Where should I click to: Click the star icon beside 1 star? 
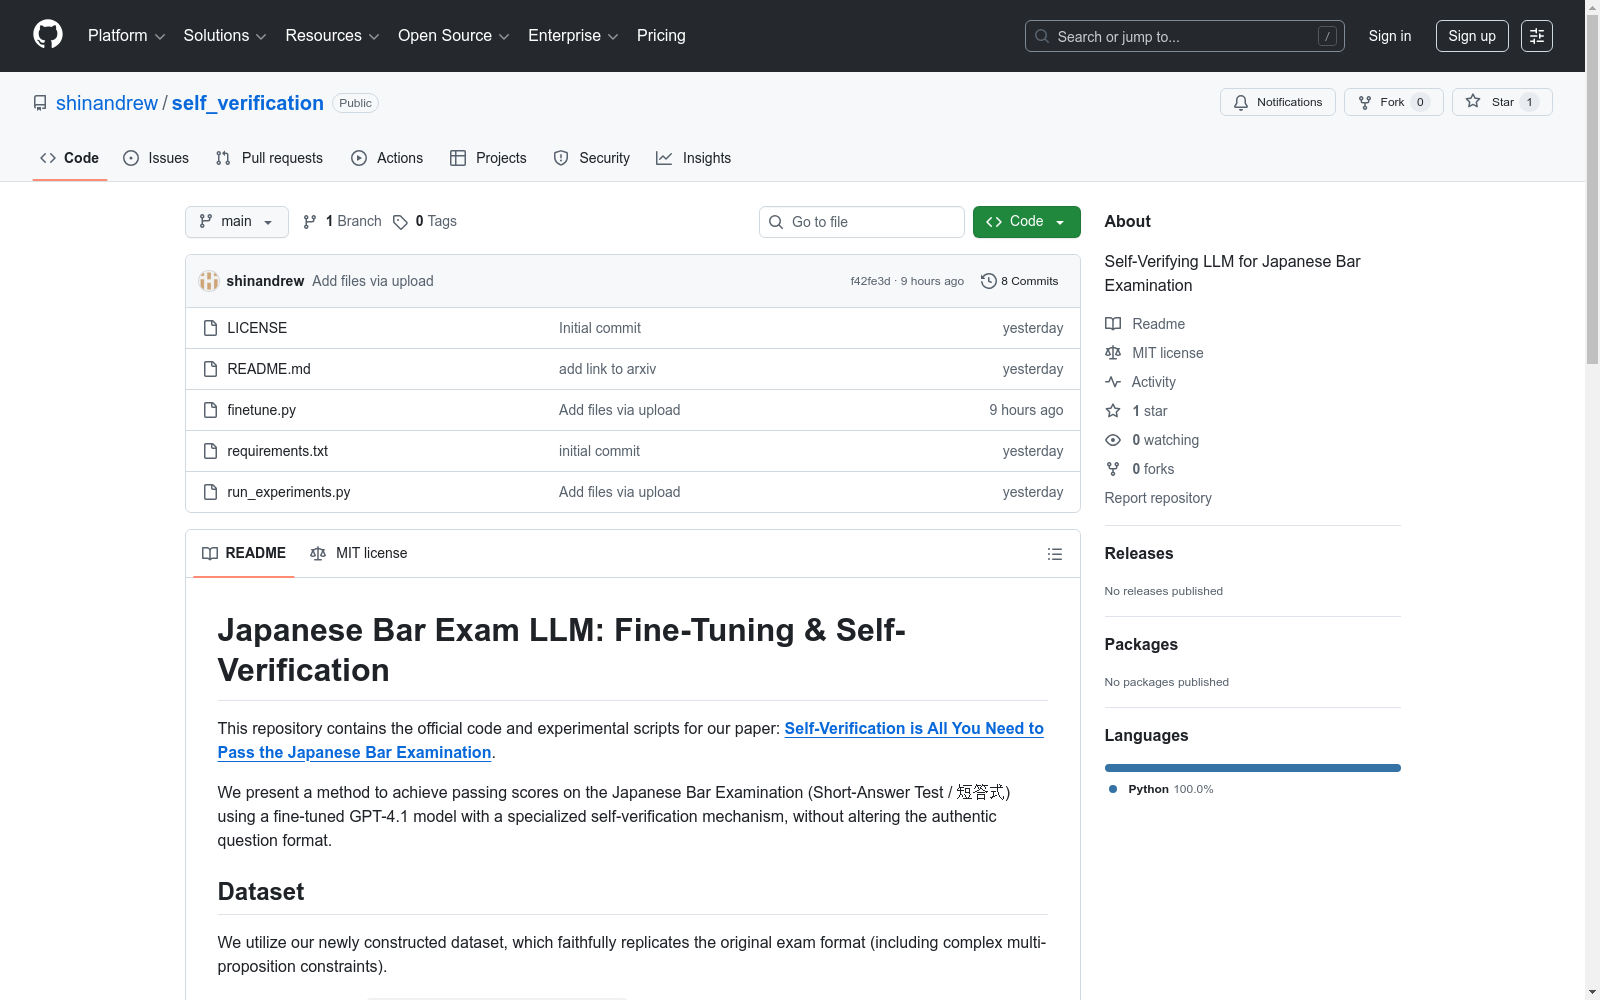coord(1113,411)
